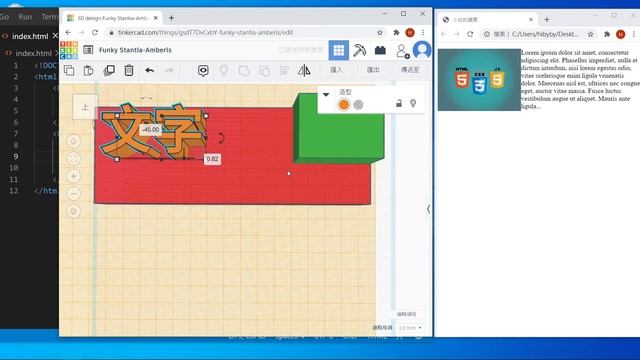The height and width of the screenshot is (360, 640).
Task: Click the edit grid button
Action: [406, 314]
